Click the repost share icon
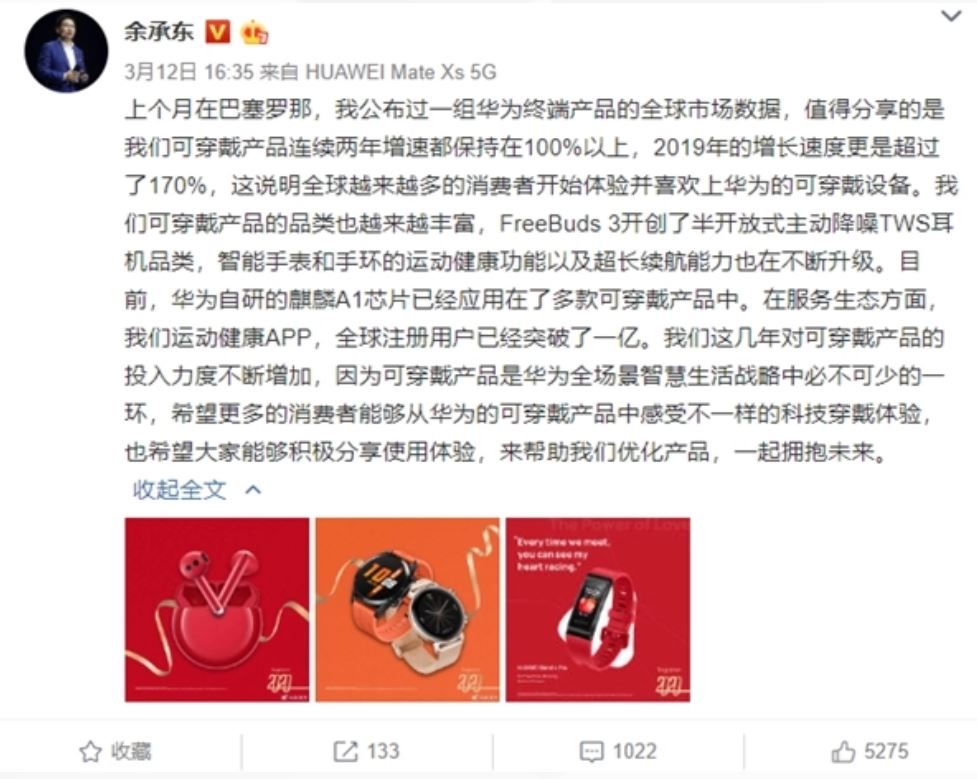Screen dimensions: 977x779 [345, 751]
